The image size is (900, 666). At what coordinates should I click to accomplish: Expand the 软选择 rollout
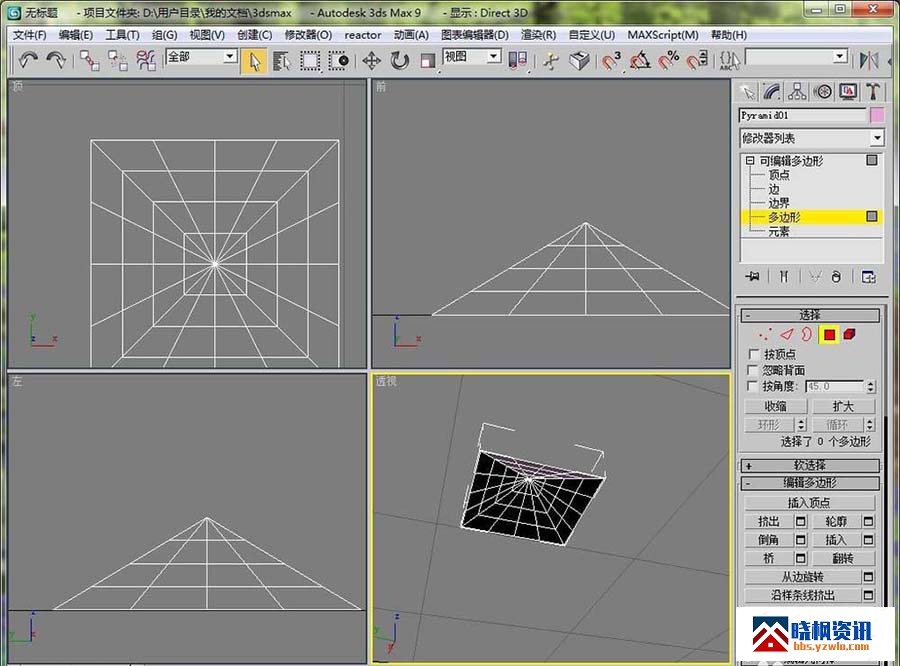pyautogui.click(x=810, y=465)
